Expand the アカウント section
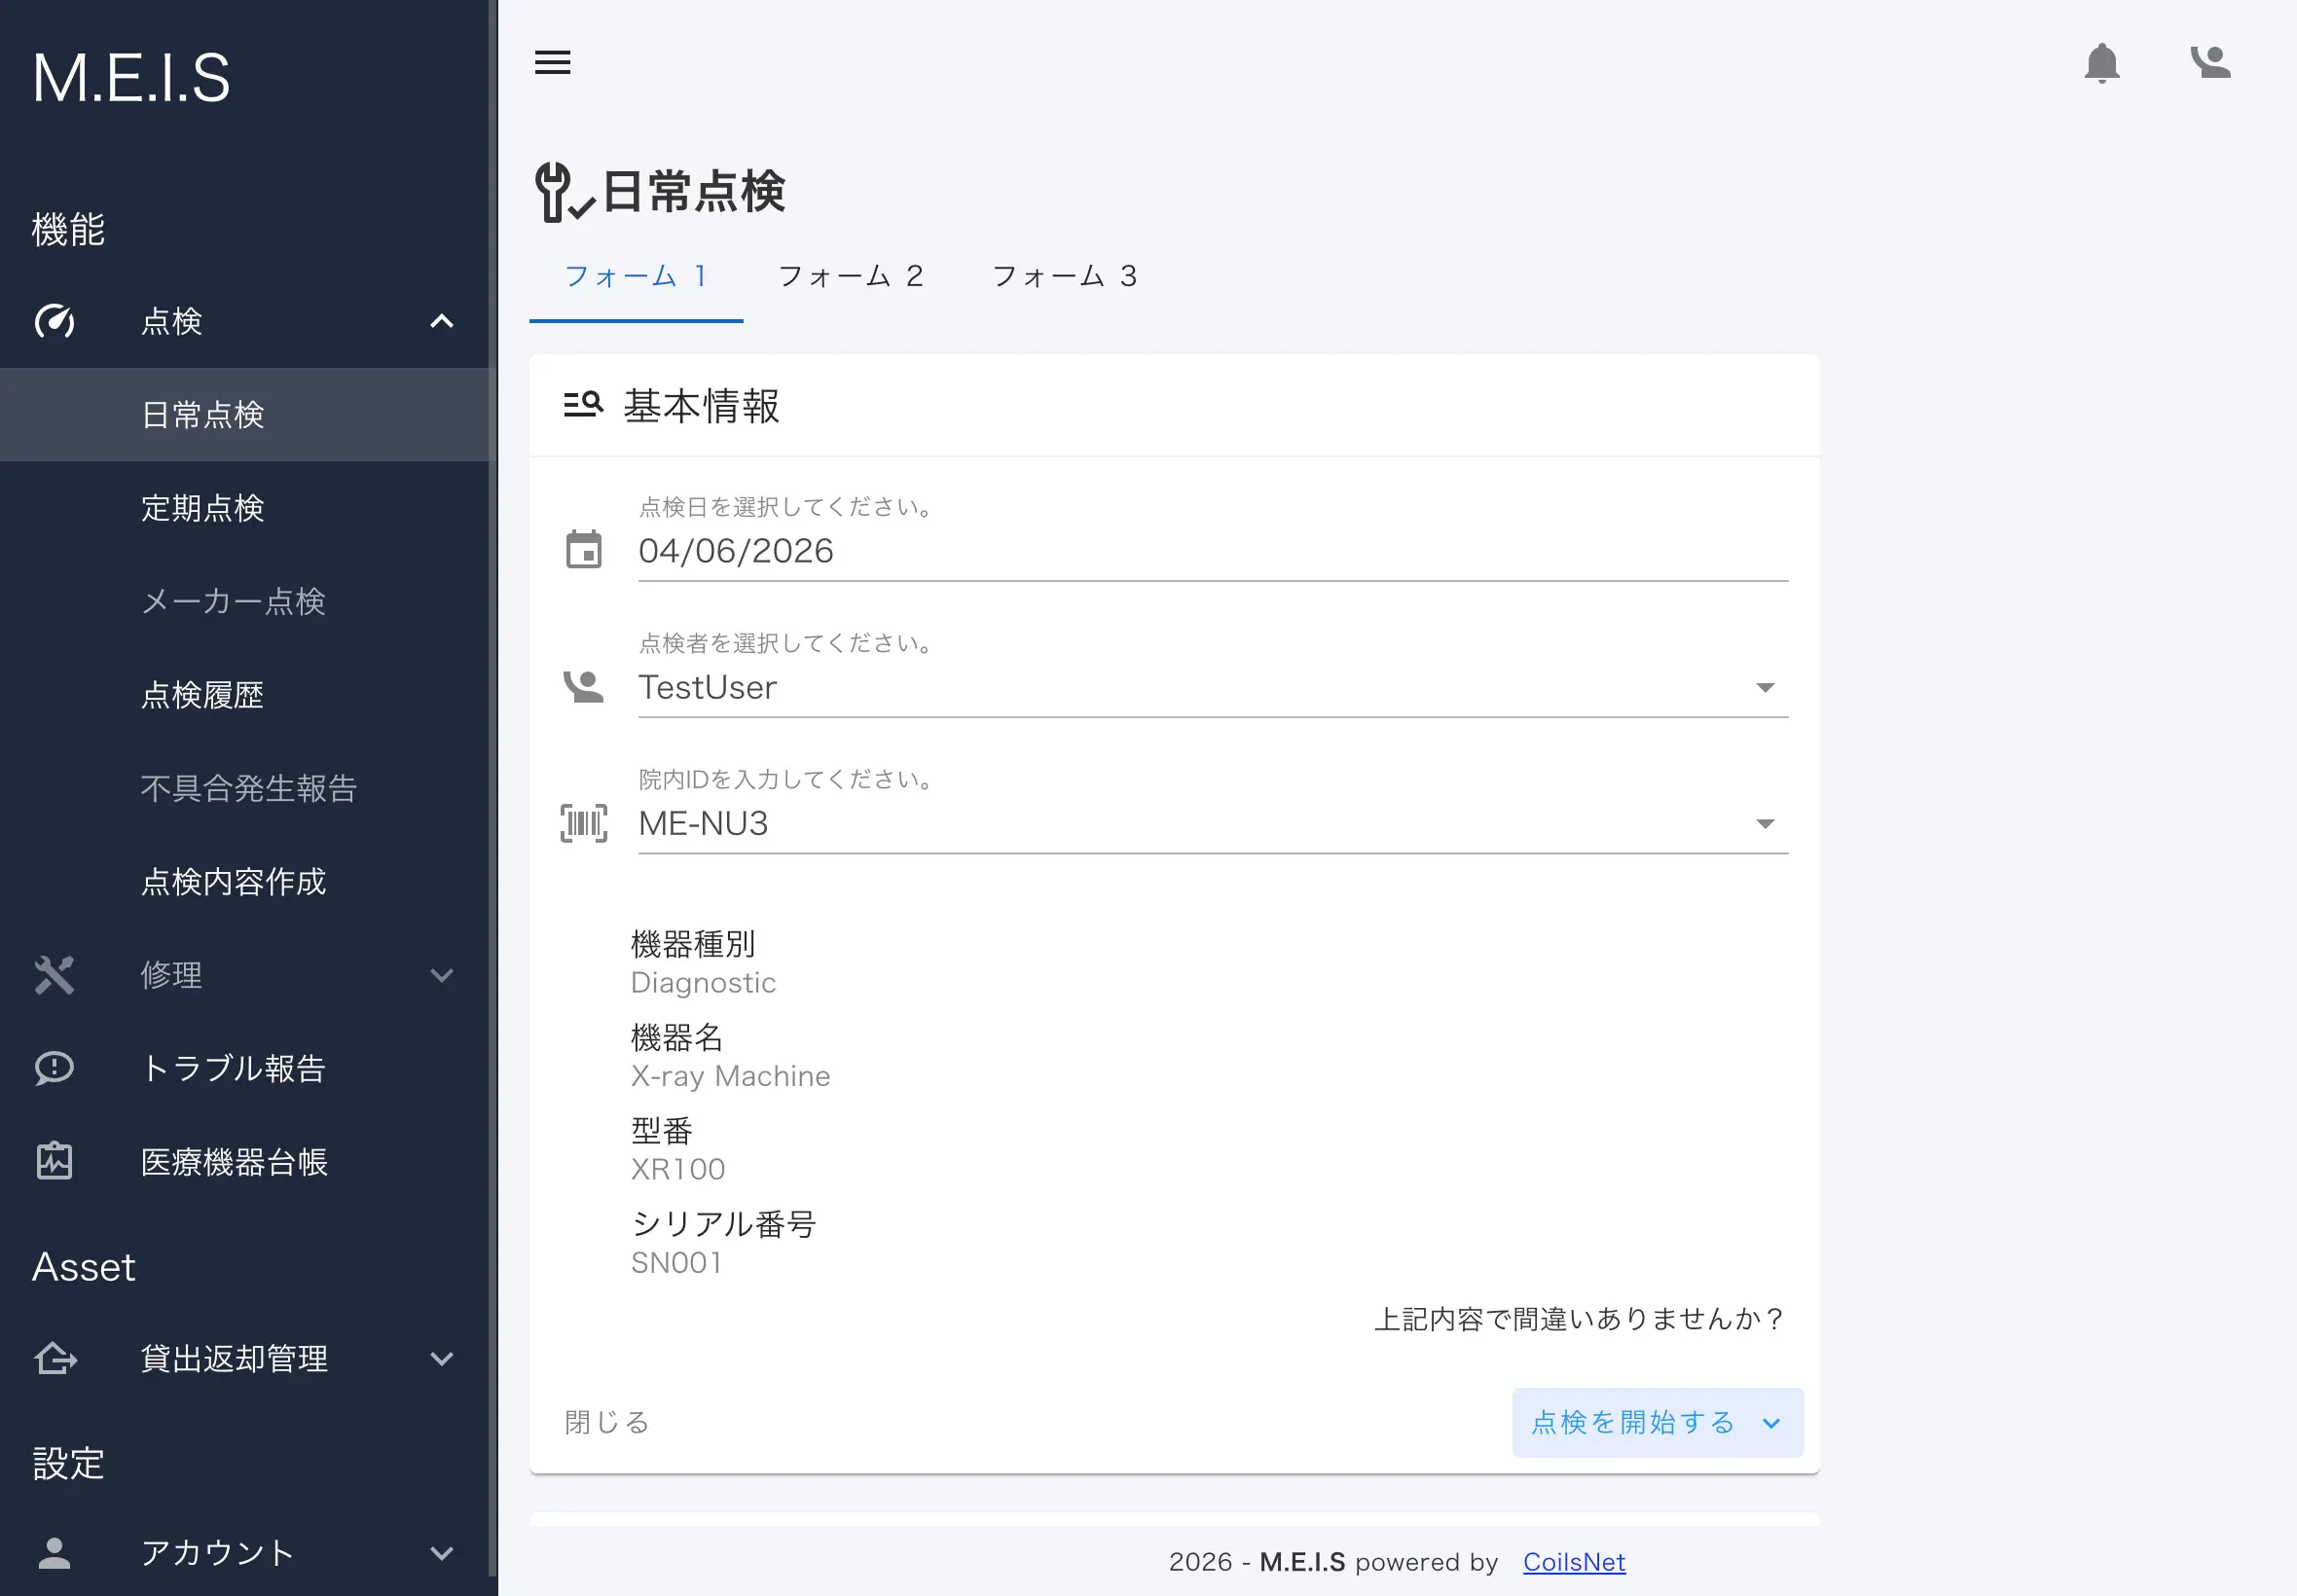This screenshot has height=1596, width=2297. click(441, 1552)
